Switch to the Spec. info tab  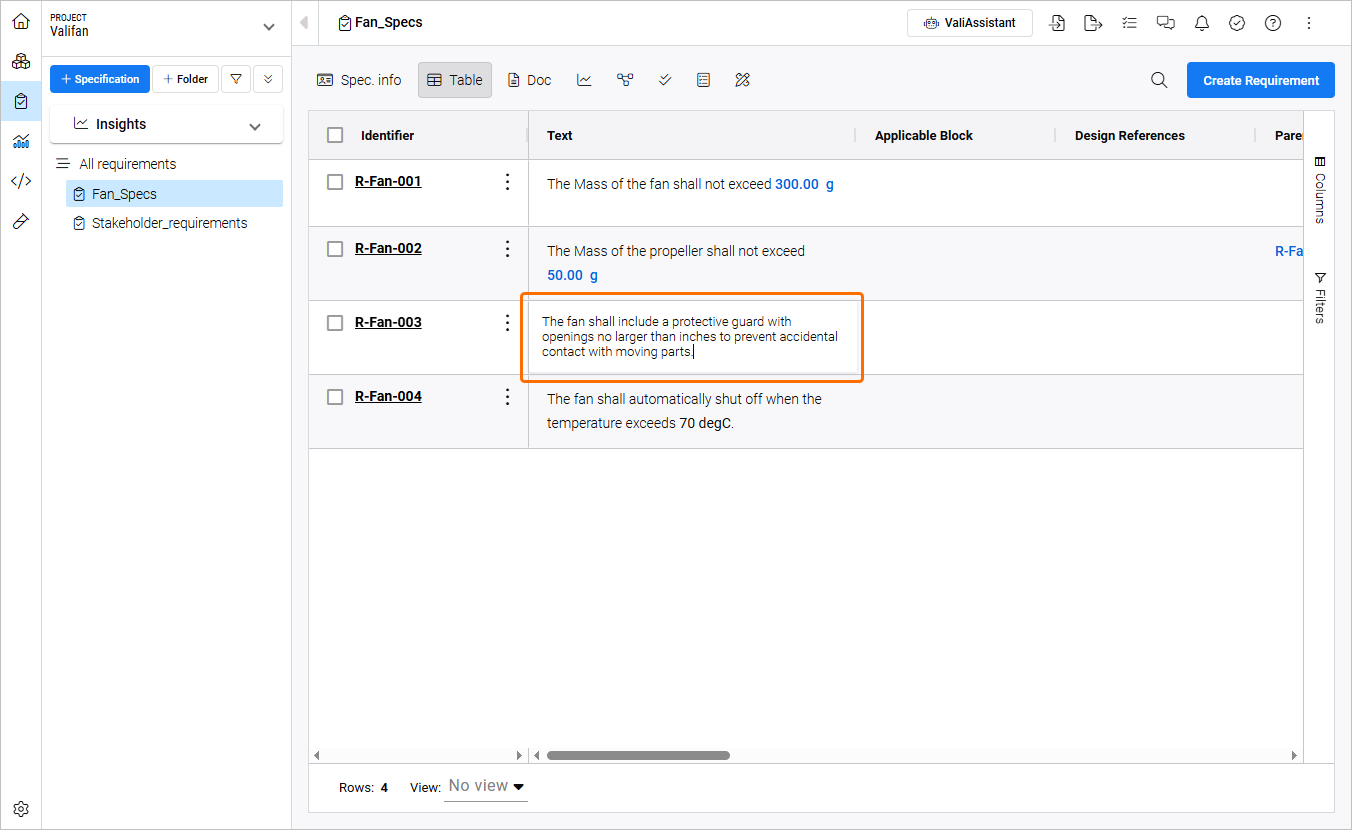point(359,80)
